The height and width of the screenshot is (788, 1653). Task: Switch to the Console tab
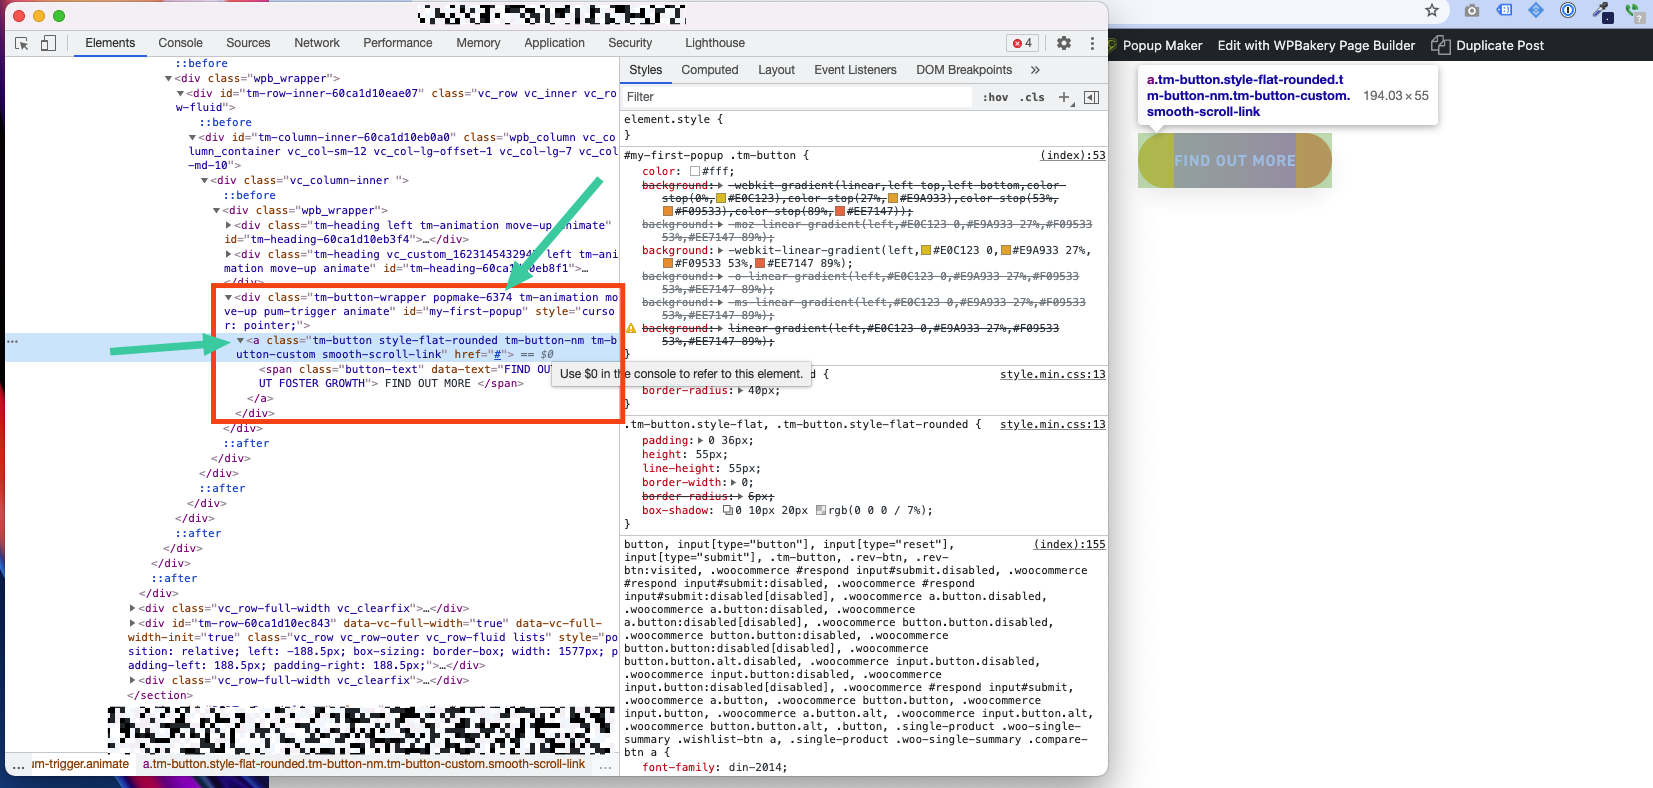(x=180, y=43)
